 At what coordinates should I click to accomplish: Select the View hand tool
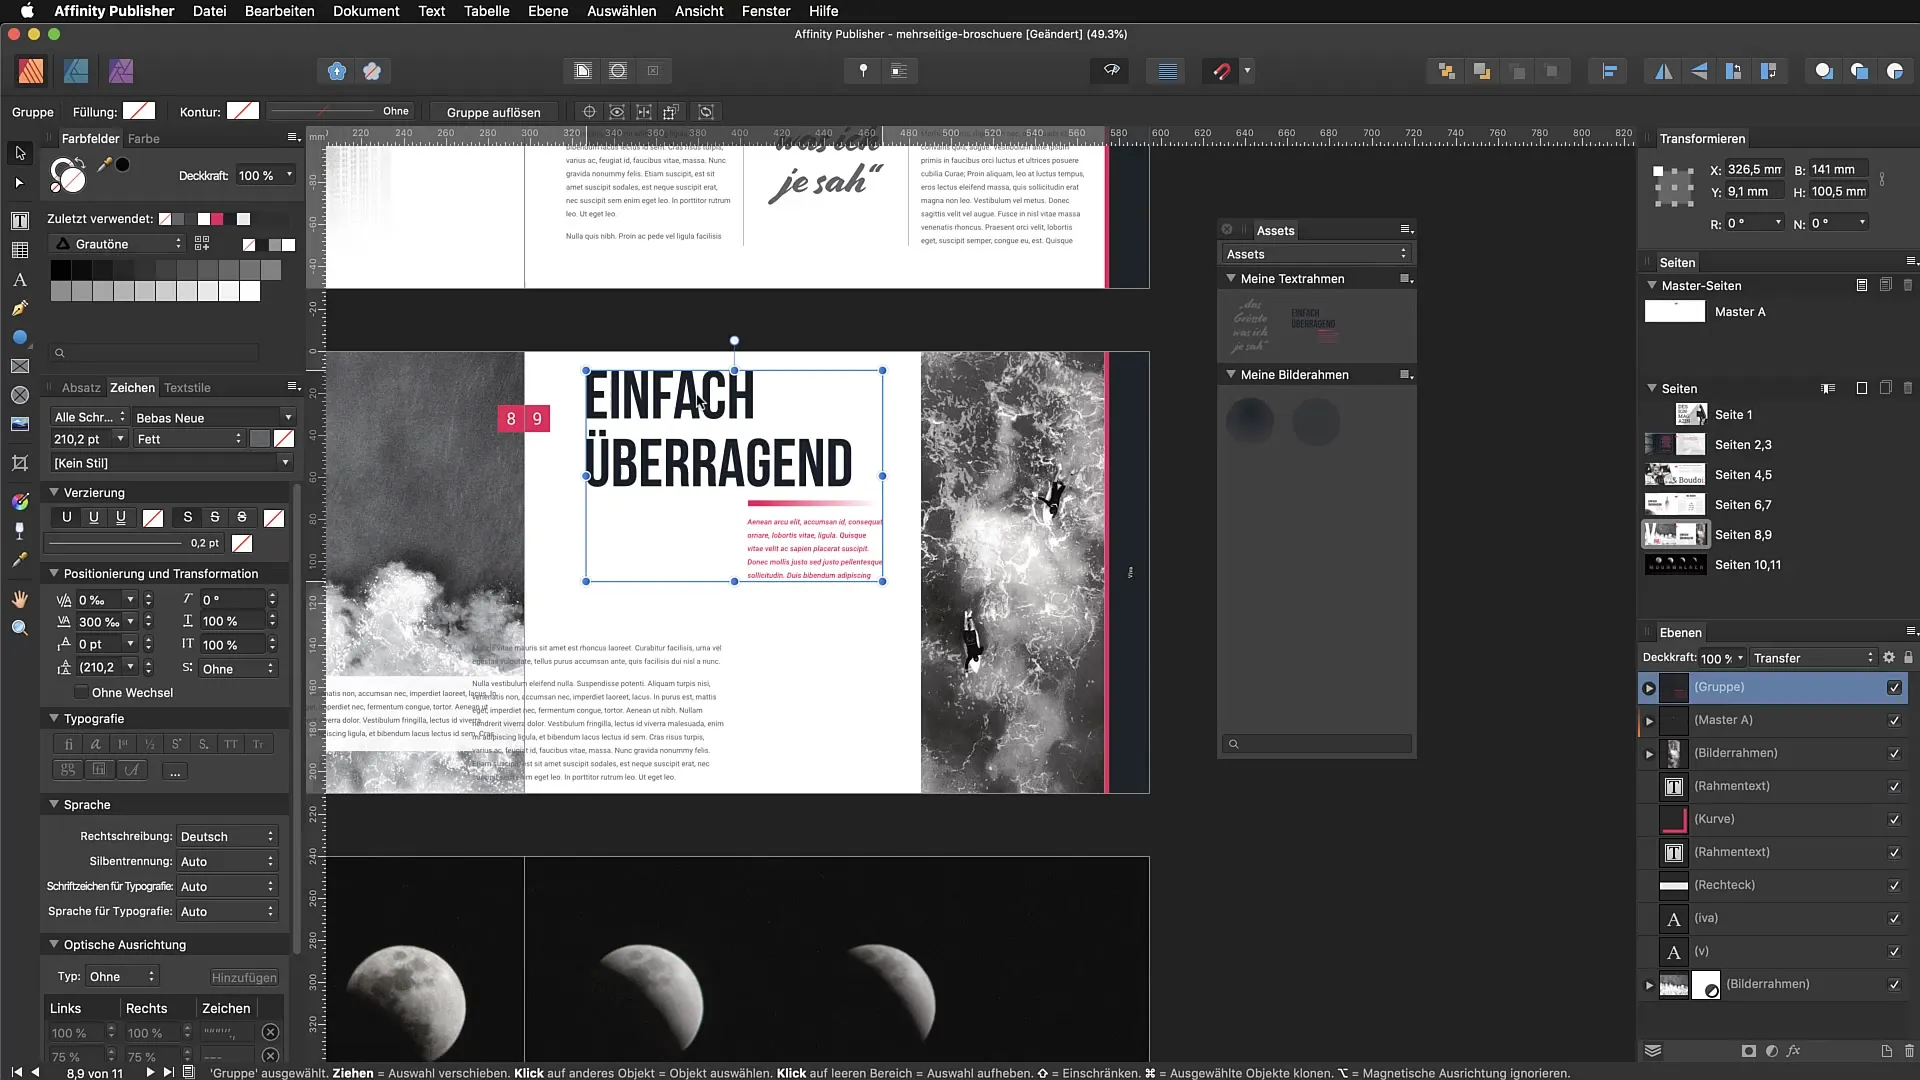(19, 599)
